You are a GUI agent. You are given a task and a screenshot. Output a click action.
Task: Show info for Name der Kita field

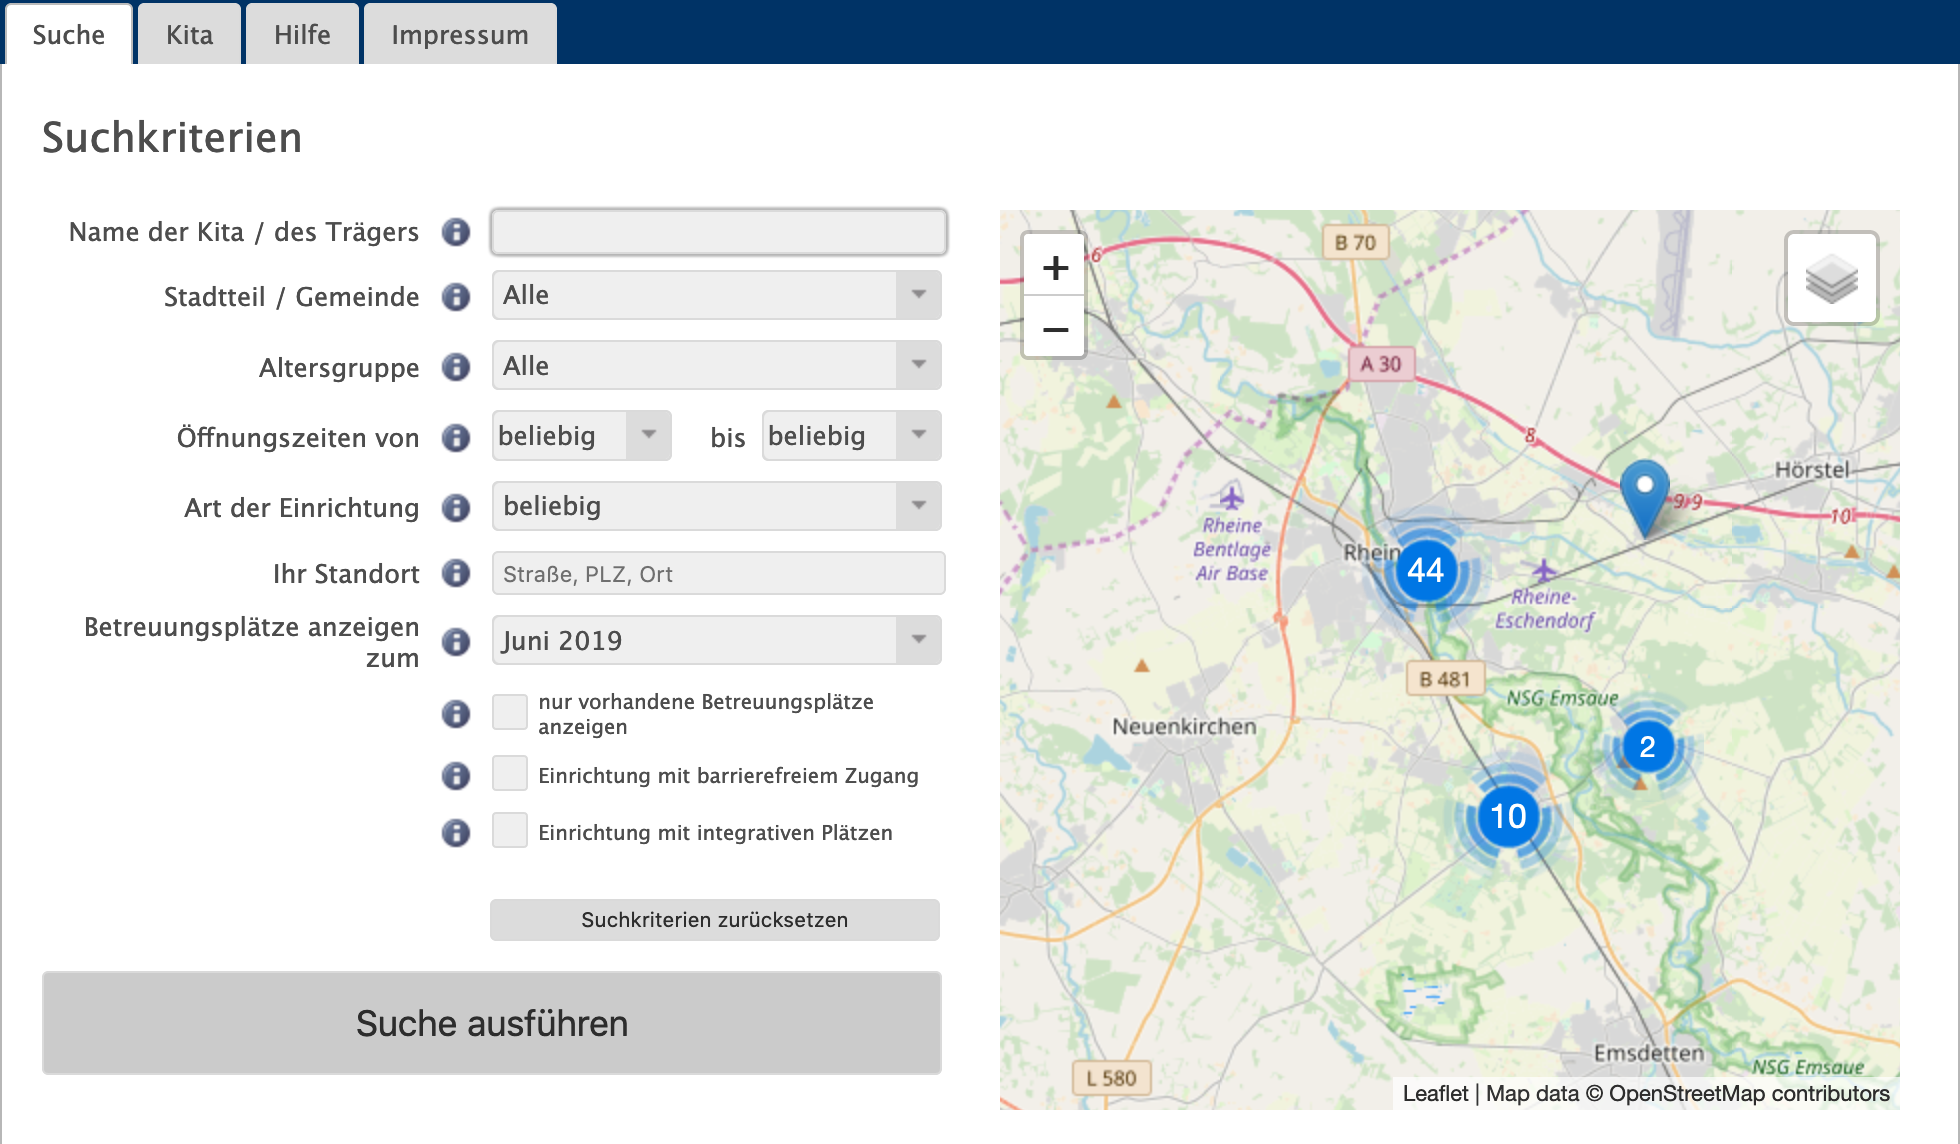pyautogui.click(x=456, y=232)
